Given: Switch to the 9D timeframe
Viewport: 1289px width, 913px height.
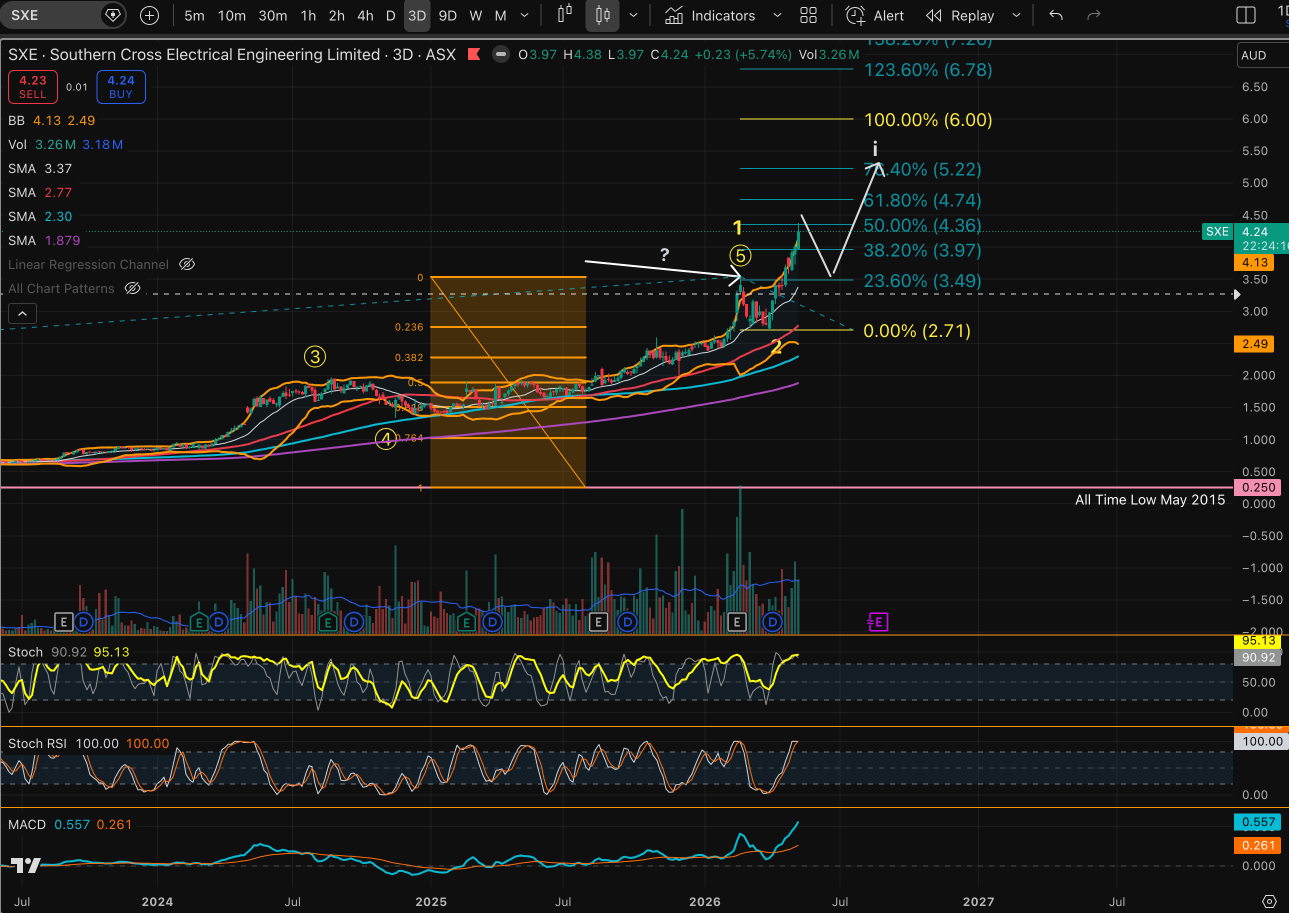Looking at the screenshot, I should coord(448,15).
